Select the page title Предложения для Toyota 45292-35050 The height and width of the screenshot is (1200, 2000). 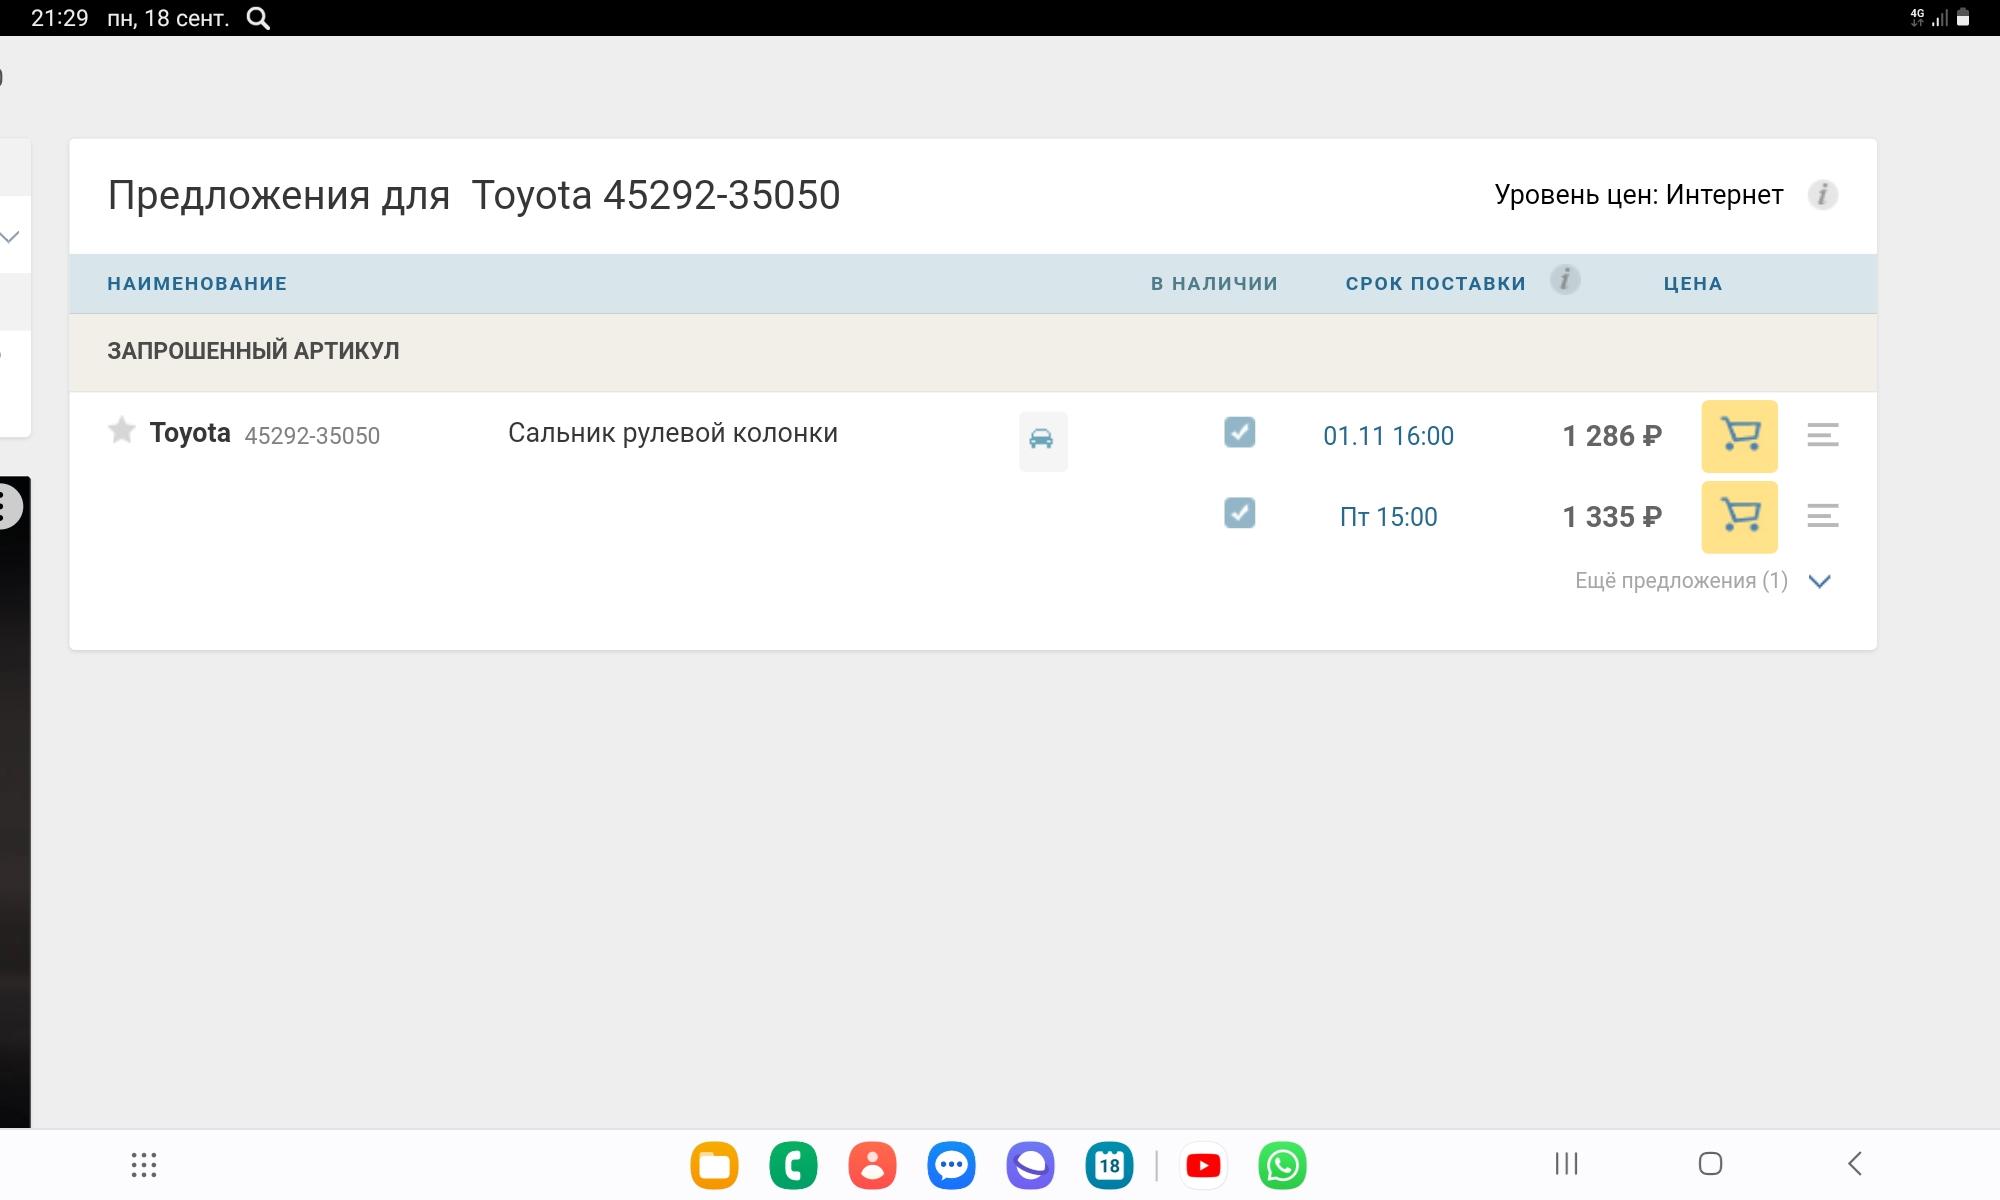pyautogui.click(x=474, y=195)
